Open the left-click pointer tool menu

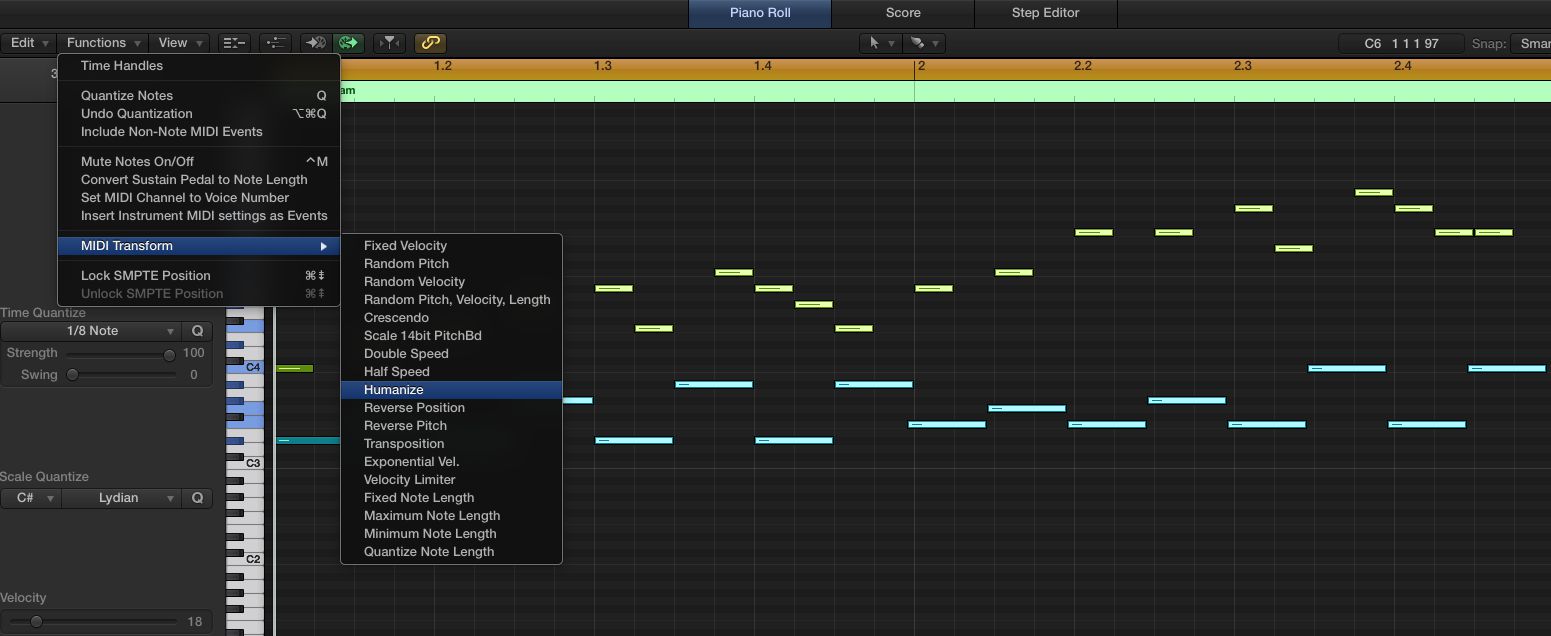(x=880, y=43)
